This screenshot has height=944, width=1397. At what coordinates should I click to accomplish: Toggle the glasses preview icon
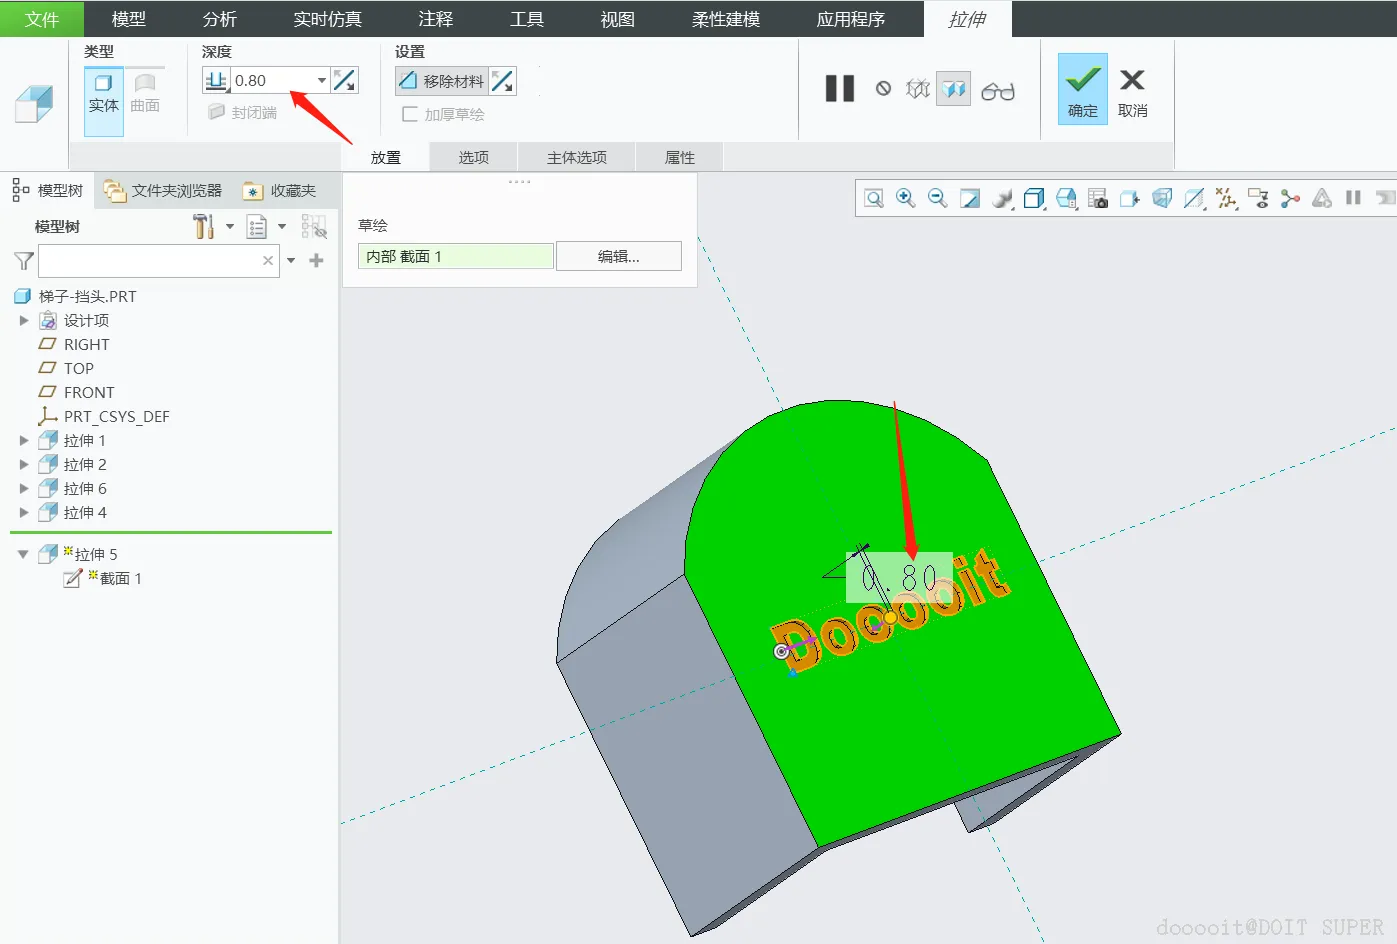pos(997,91)
